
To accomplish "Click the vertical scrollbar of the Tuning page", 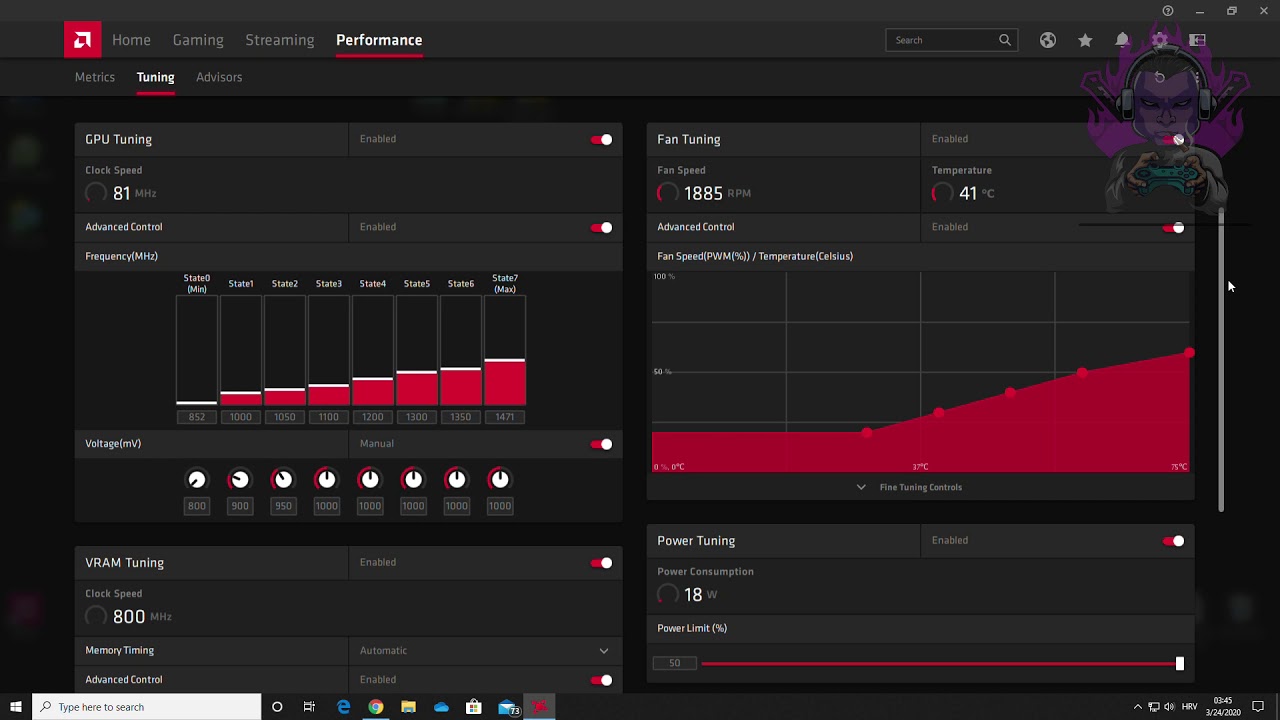I will coord(1221,360).
